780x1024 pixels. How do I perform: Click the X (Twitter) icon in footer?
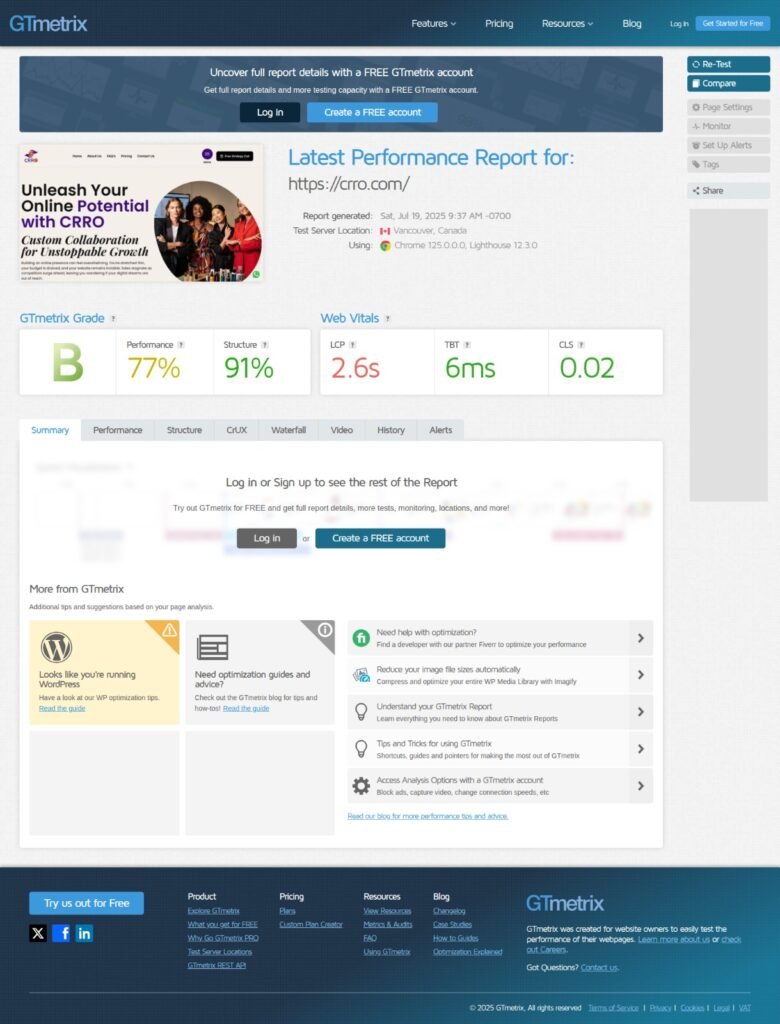(38, 933)
